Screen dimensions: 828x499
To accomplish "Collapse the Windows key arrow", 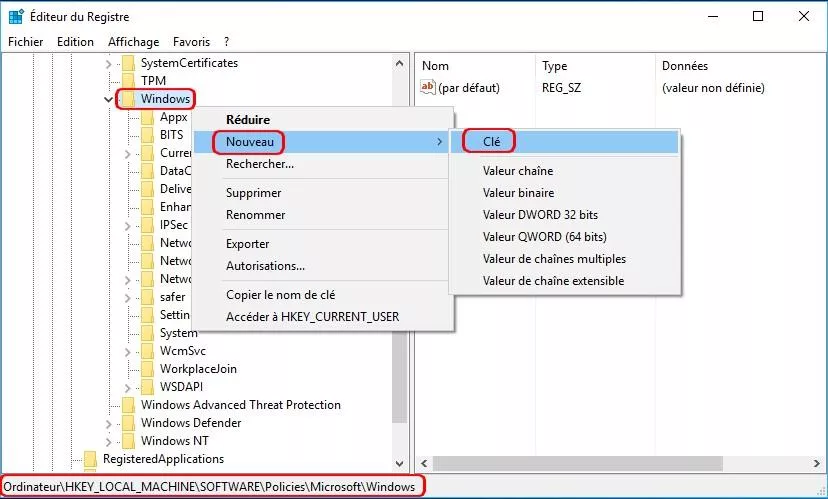I will tap(108, 99).
